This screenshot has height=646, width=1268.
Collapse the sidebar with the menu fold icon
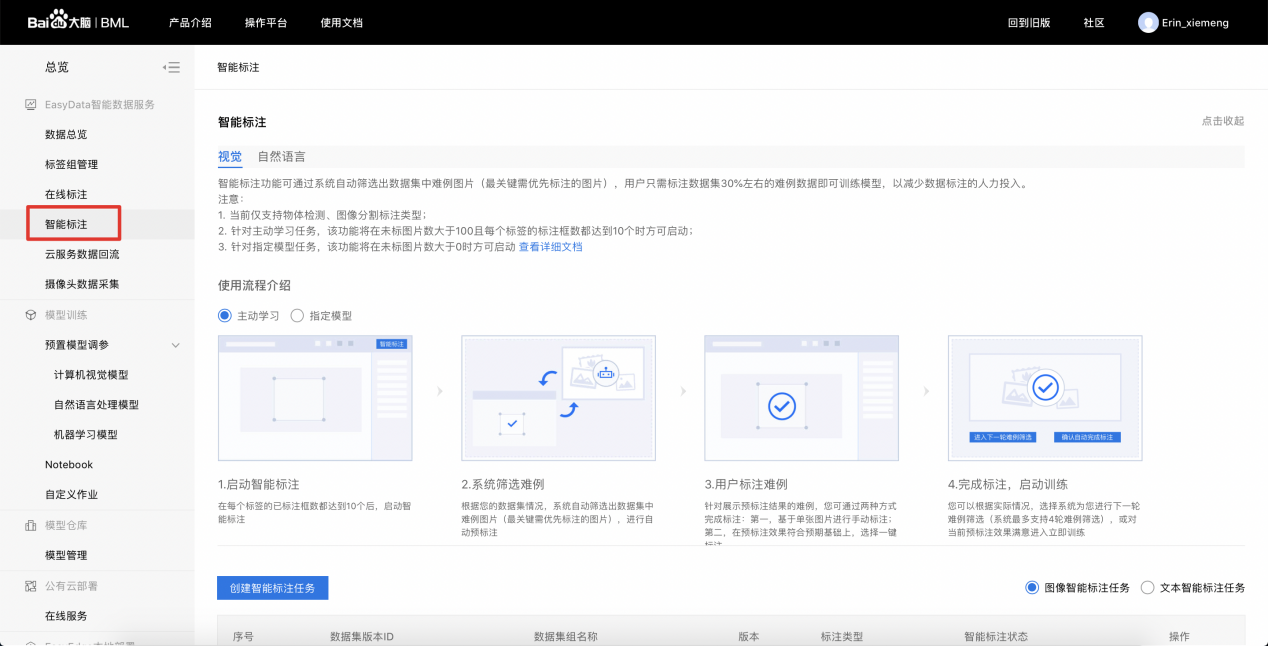(172, 68)
